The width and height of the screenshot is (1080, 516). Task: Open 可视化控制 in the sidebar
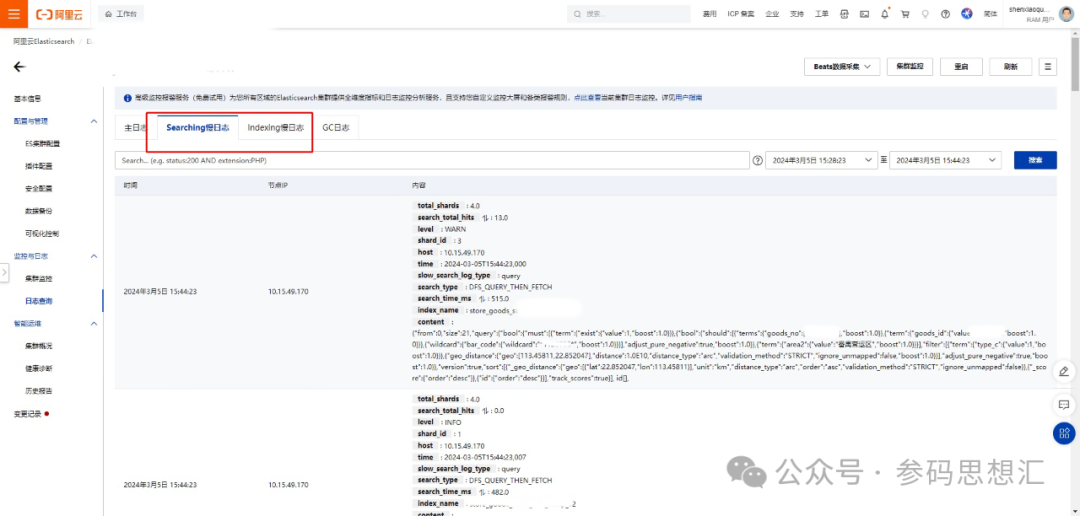click(x=42, y=234)
